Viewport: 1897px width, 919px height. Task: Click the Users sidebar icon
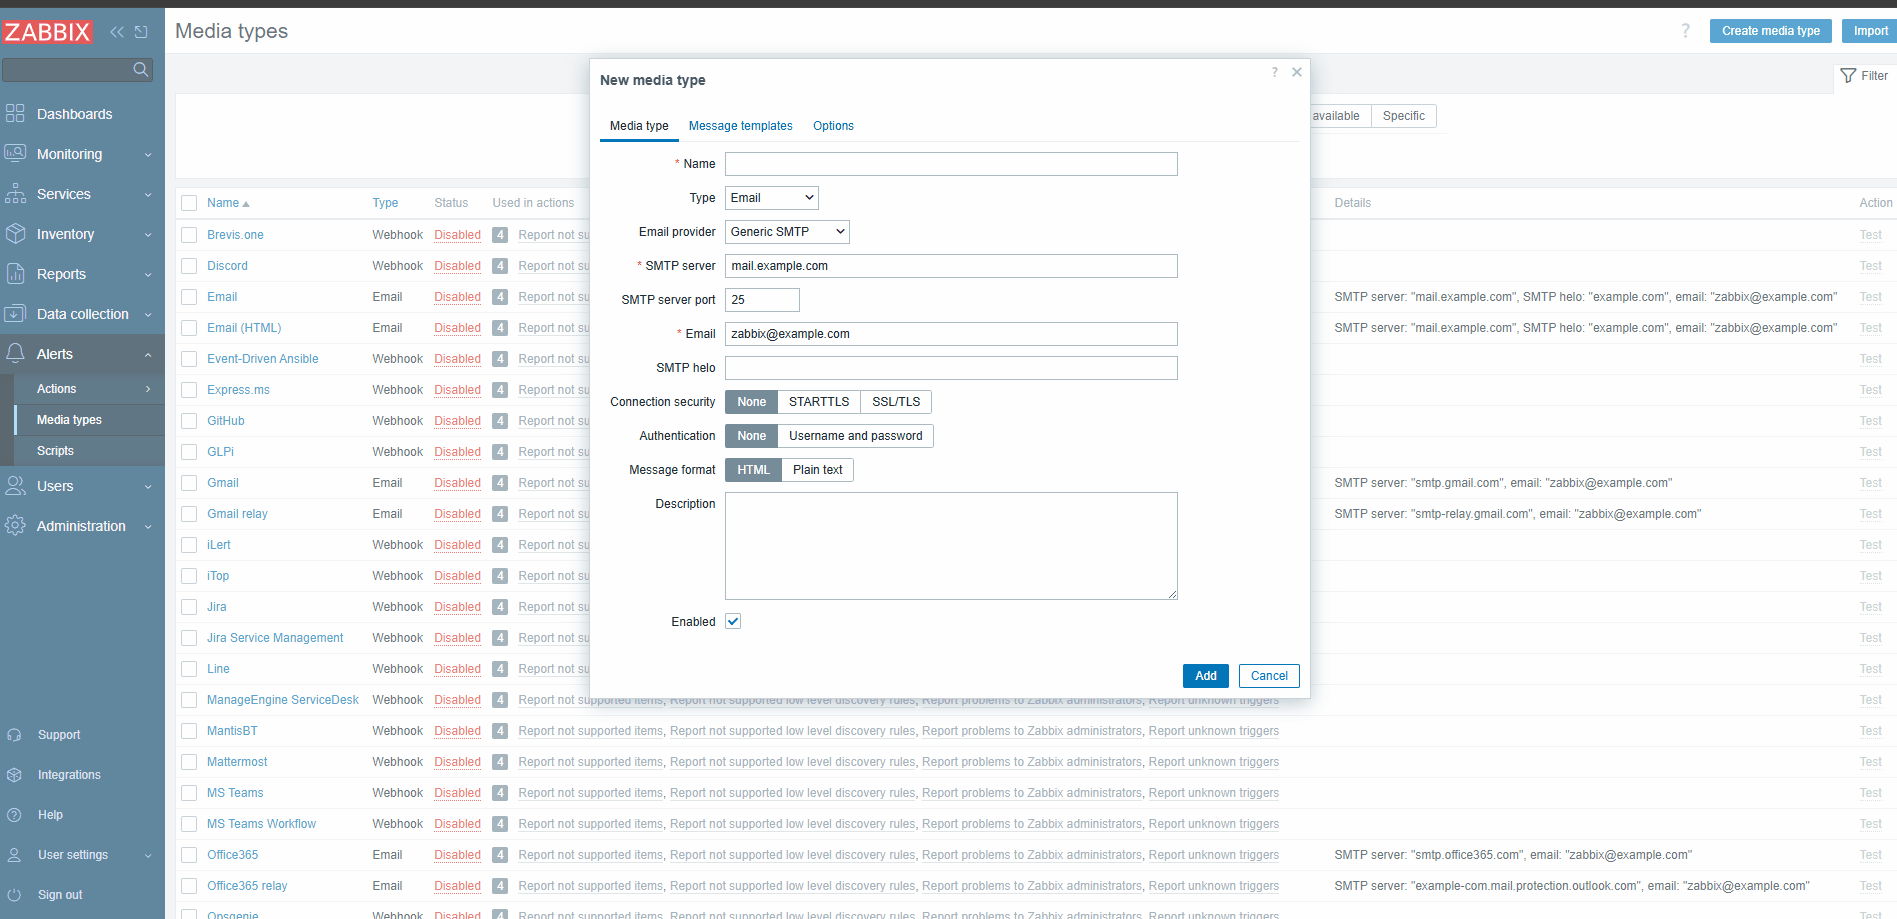(x=15, y=486)
